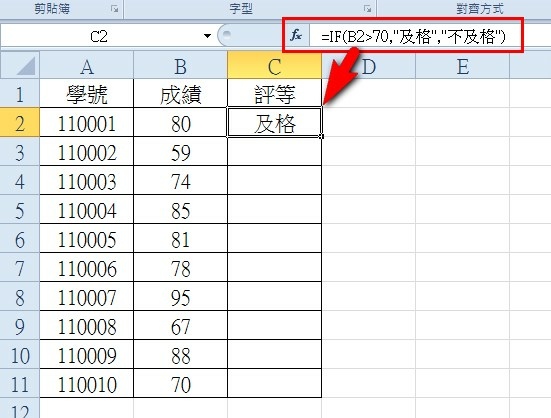Click cell with student number 110004
The image size is (551, 418).
pos(86,209)
